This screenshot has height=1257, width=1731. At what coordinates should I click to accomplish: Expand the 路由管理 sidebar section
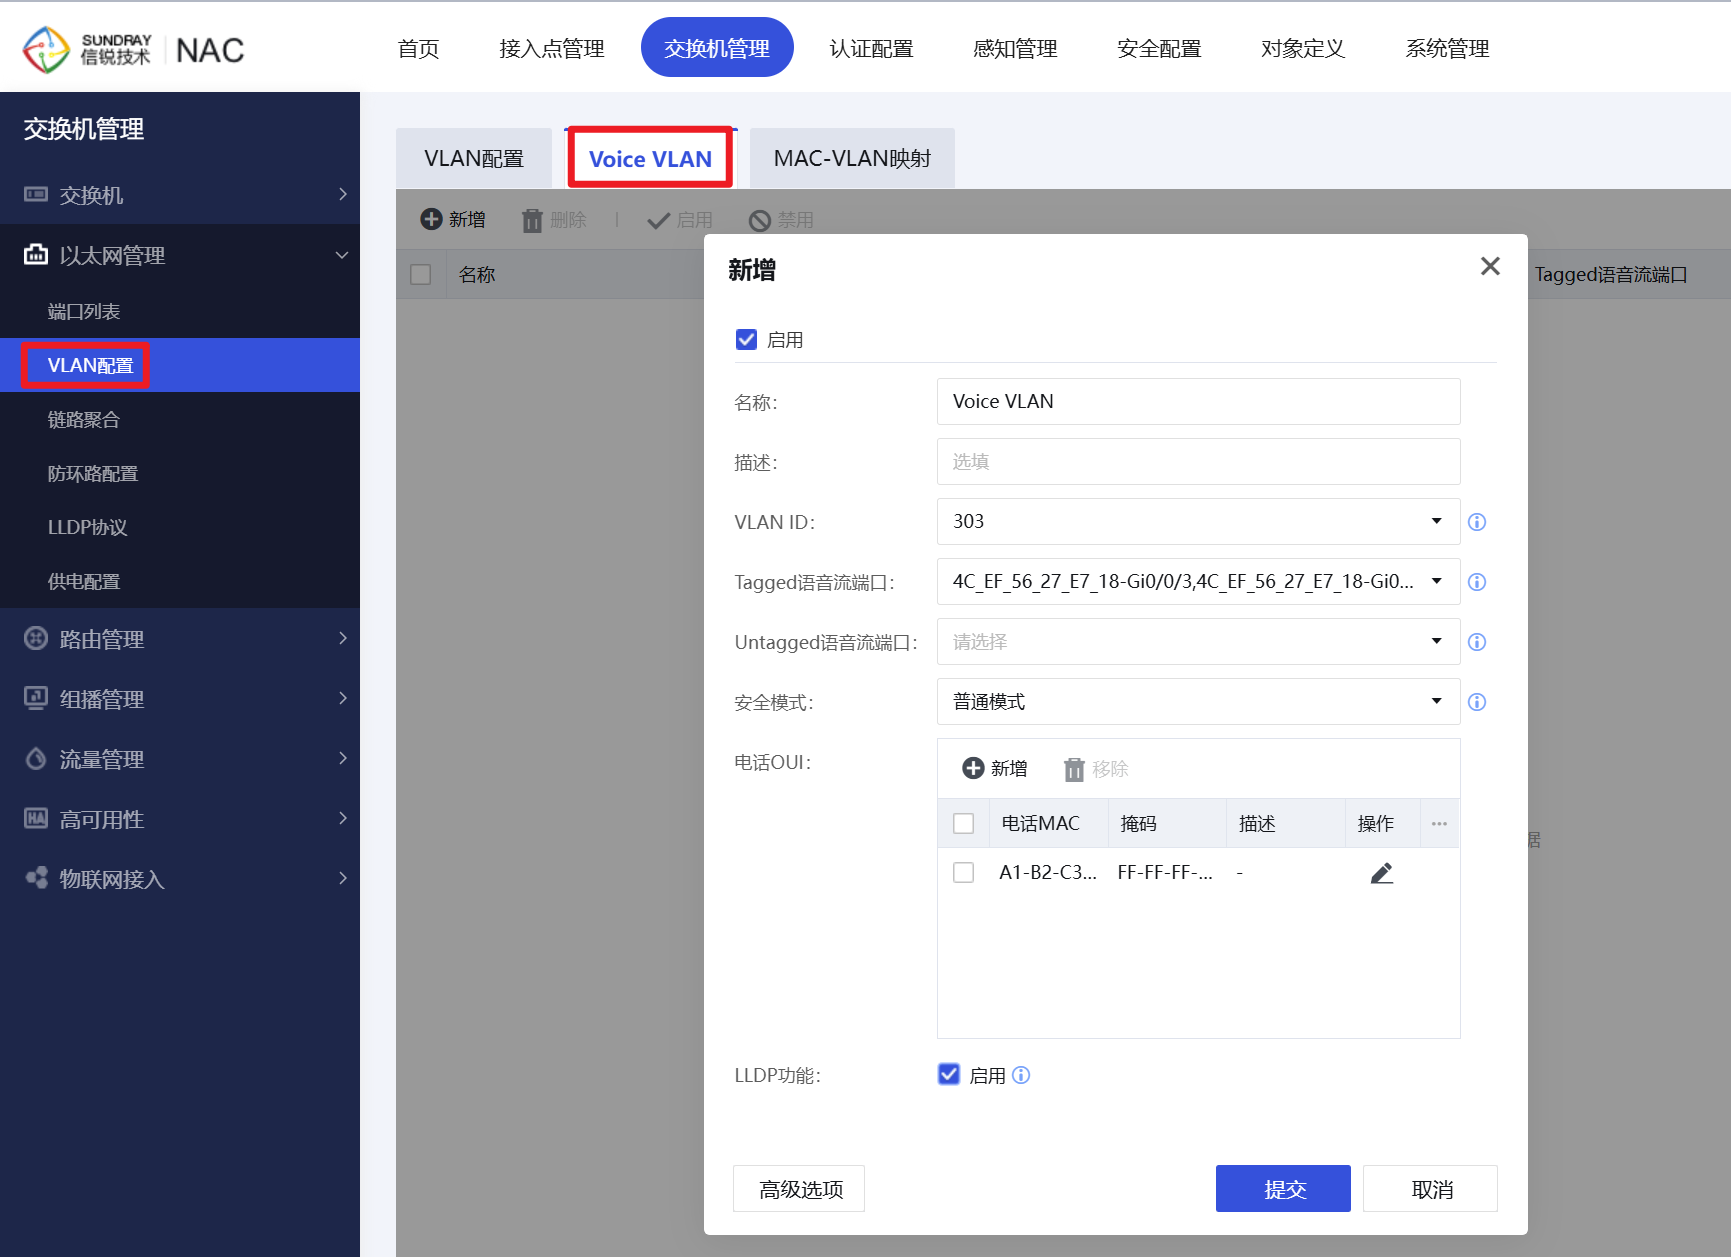pyautogui.click(x=180, y=638)
